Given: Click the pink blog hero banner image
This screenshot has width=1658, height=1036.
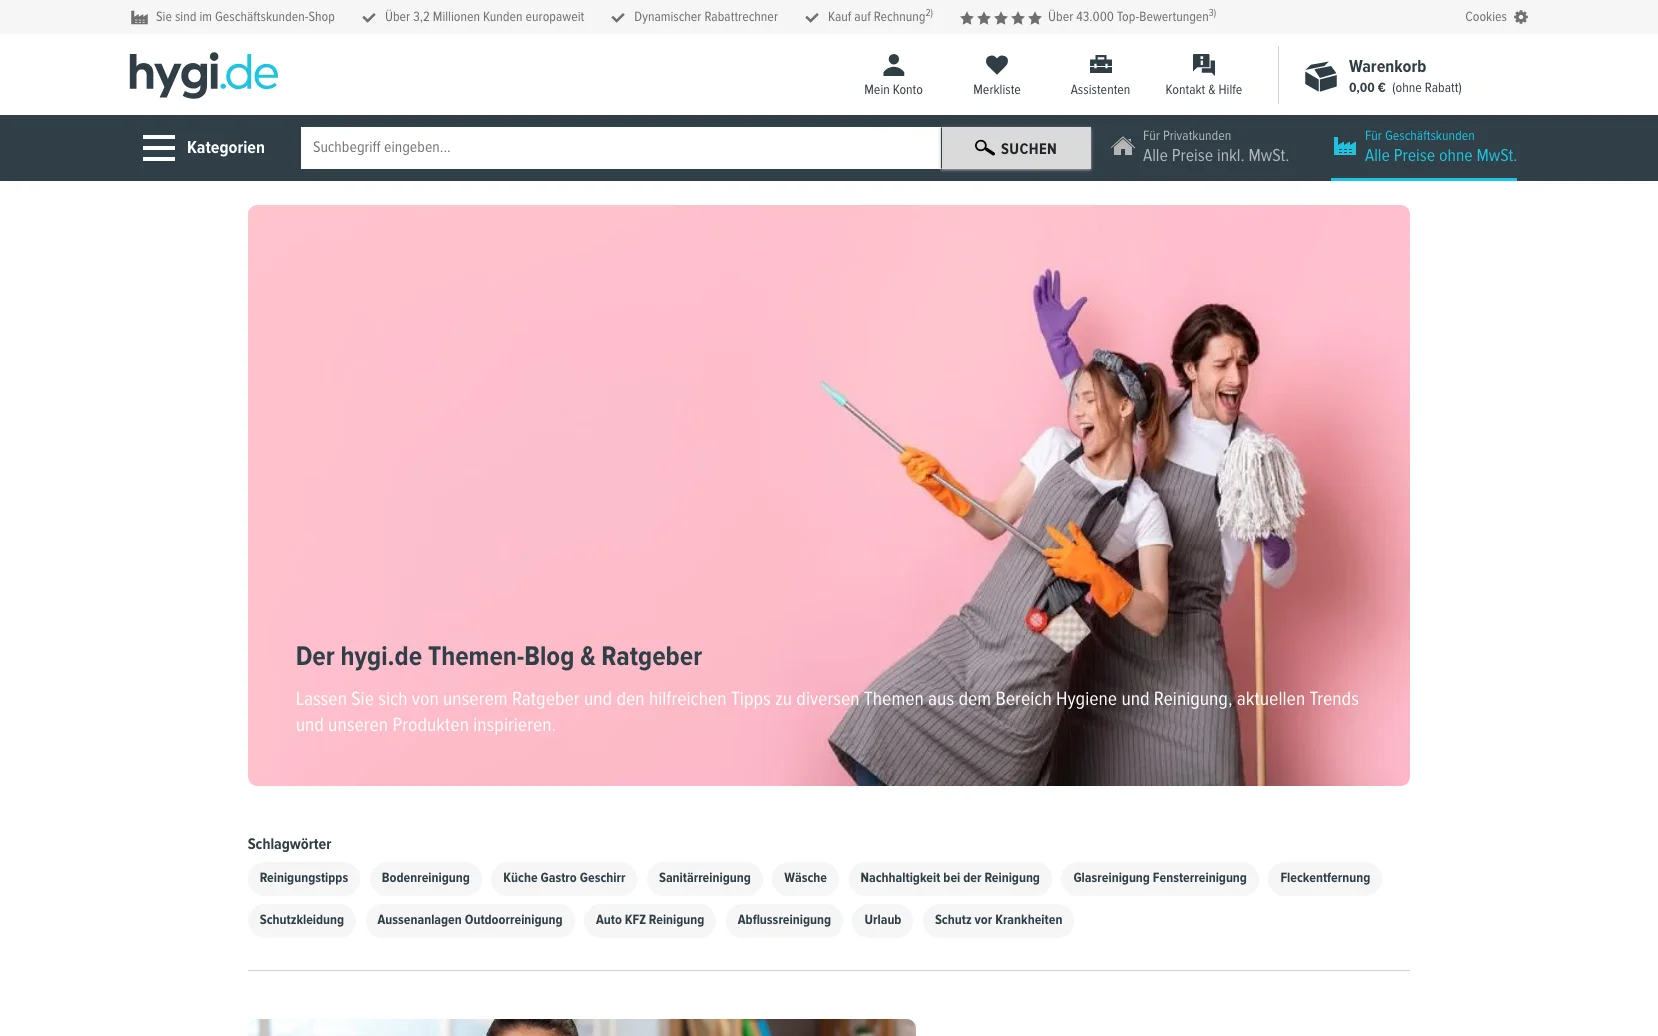Looking at the screenshot, I should pos(829,495).
